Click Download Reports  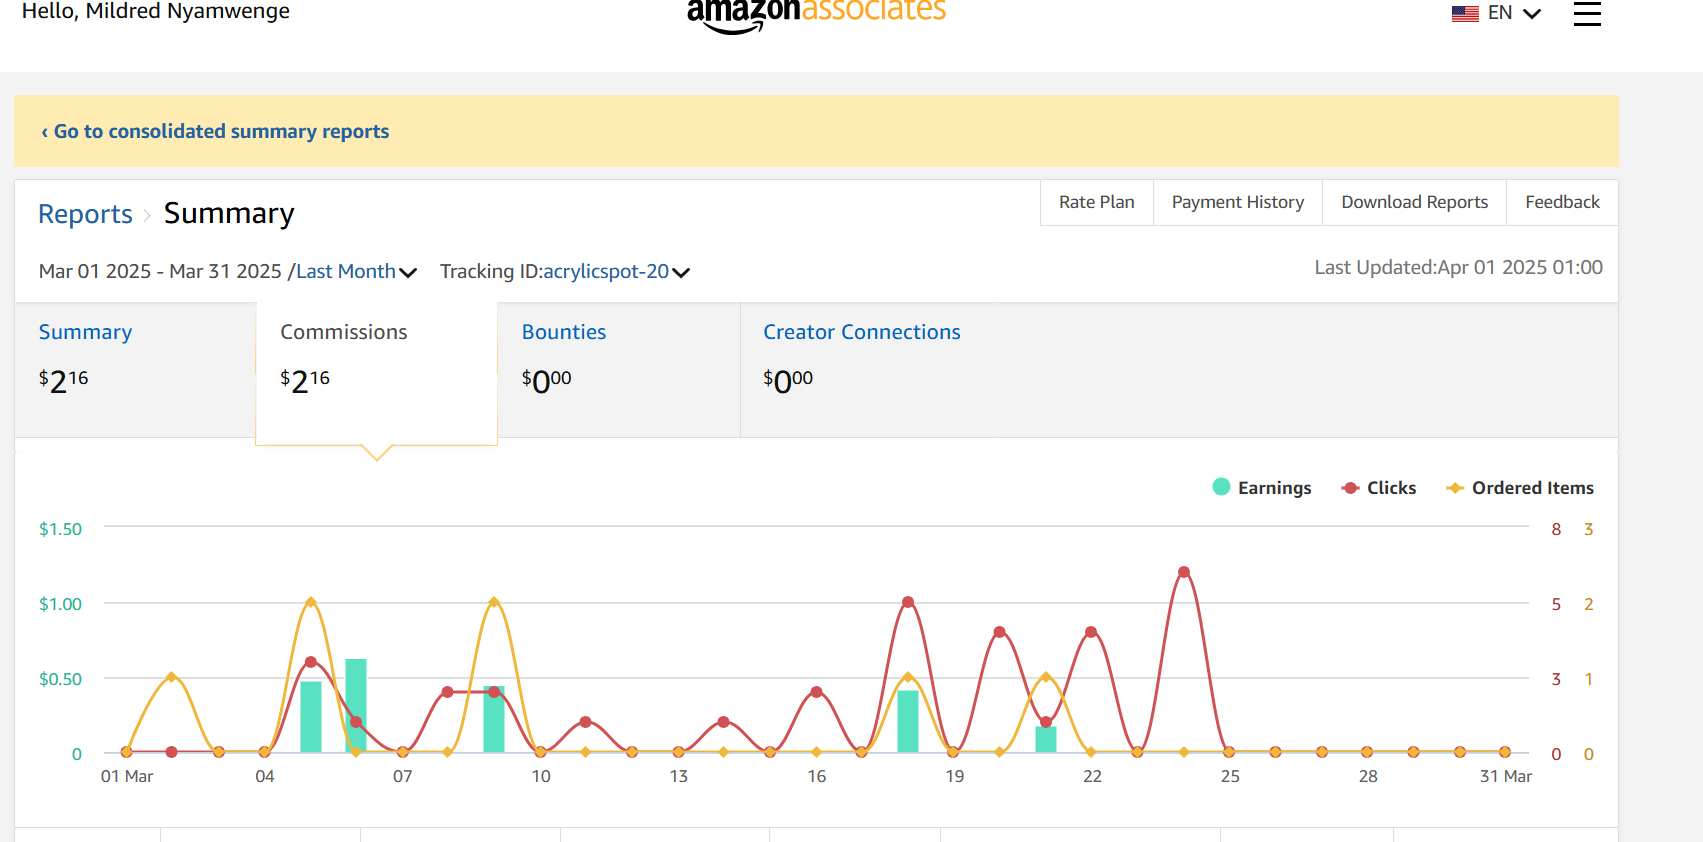tap(1415, 202)
